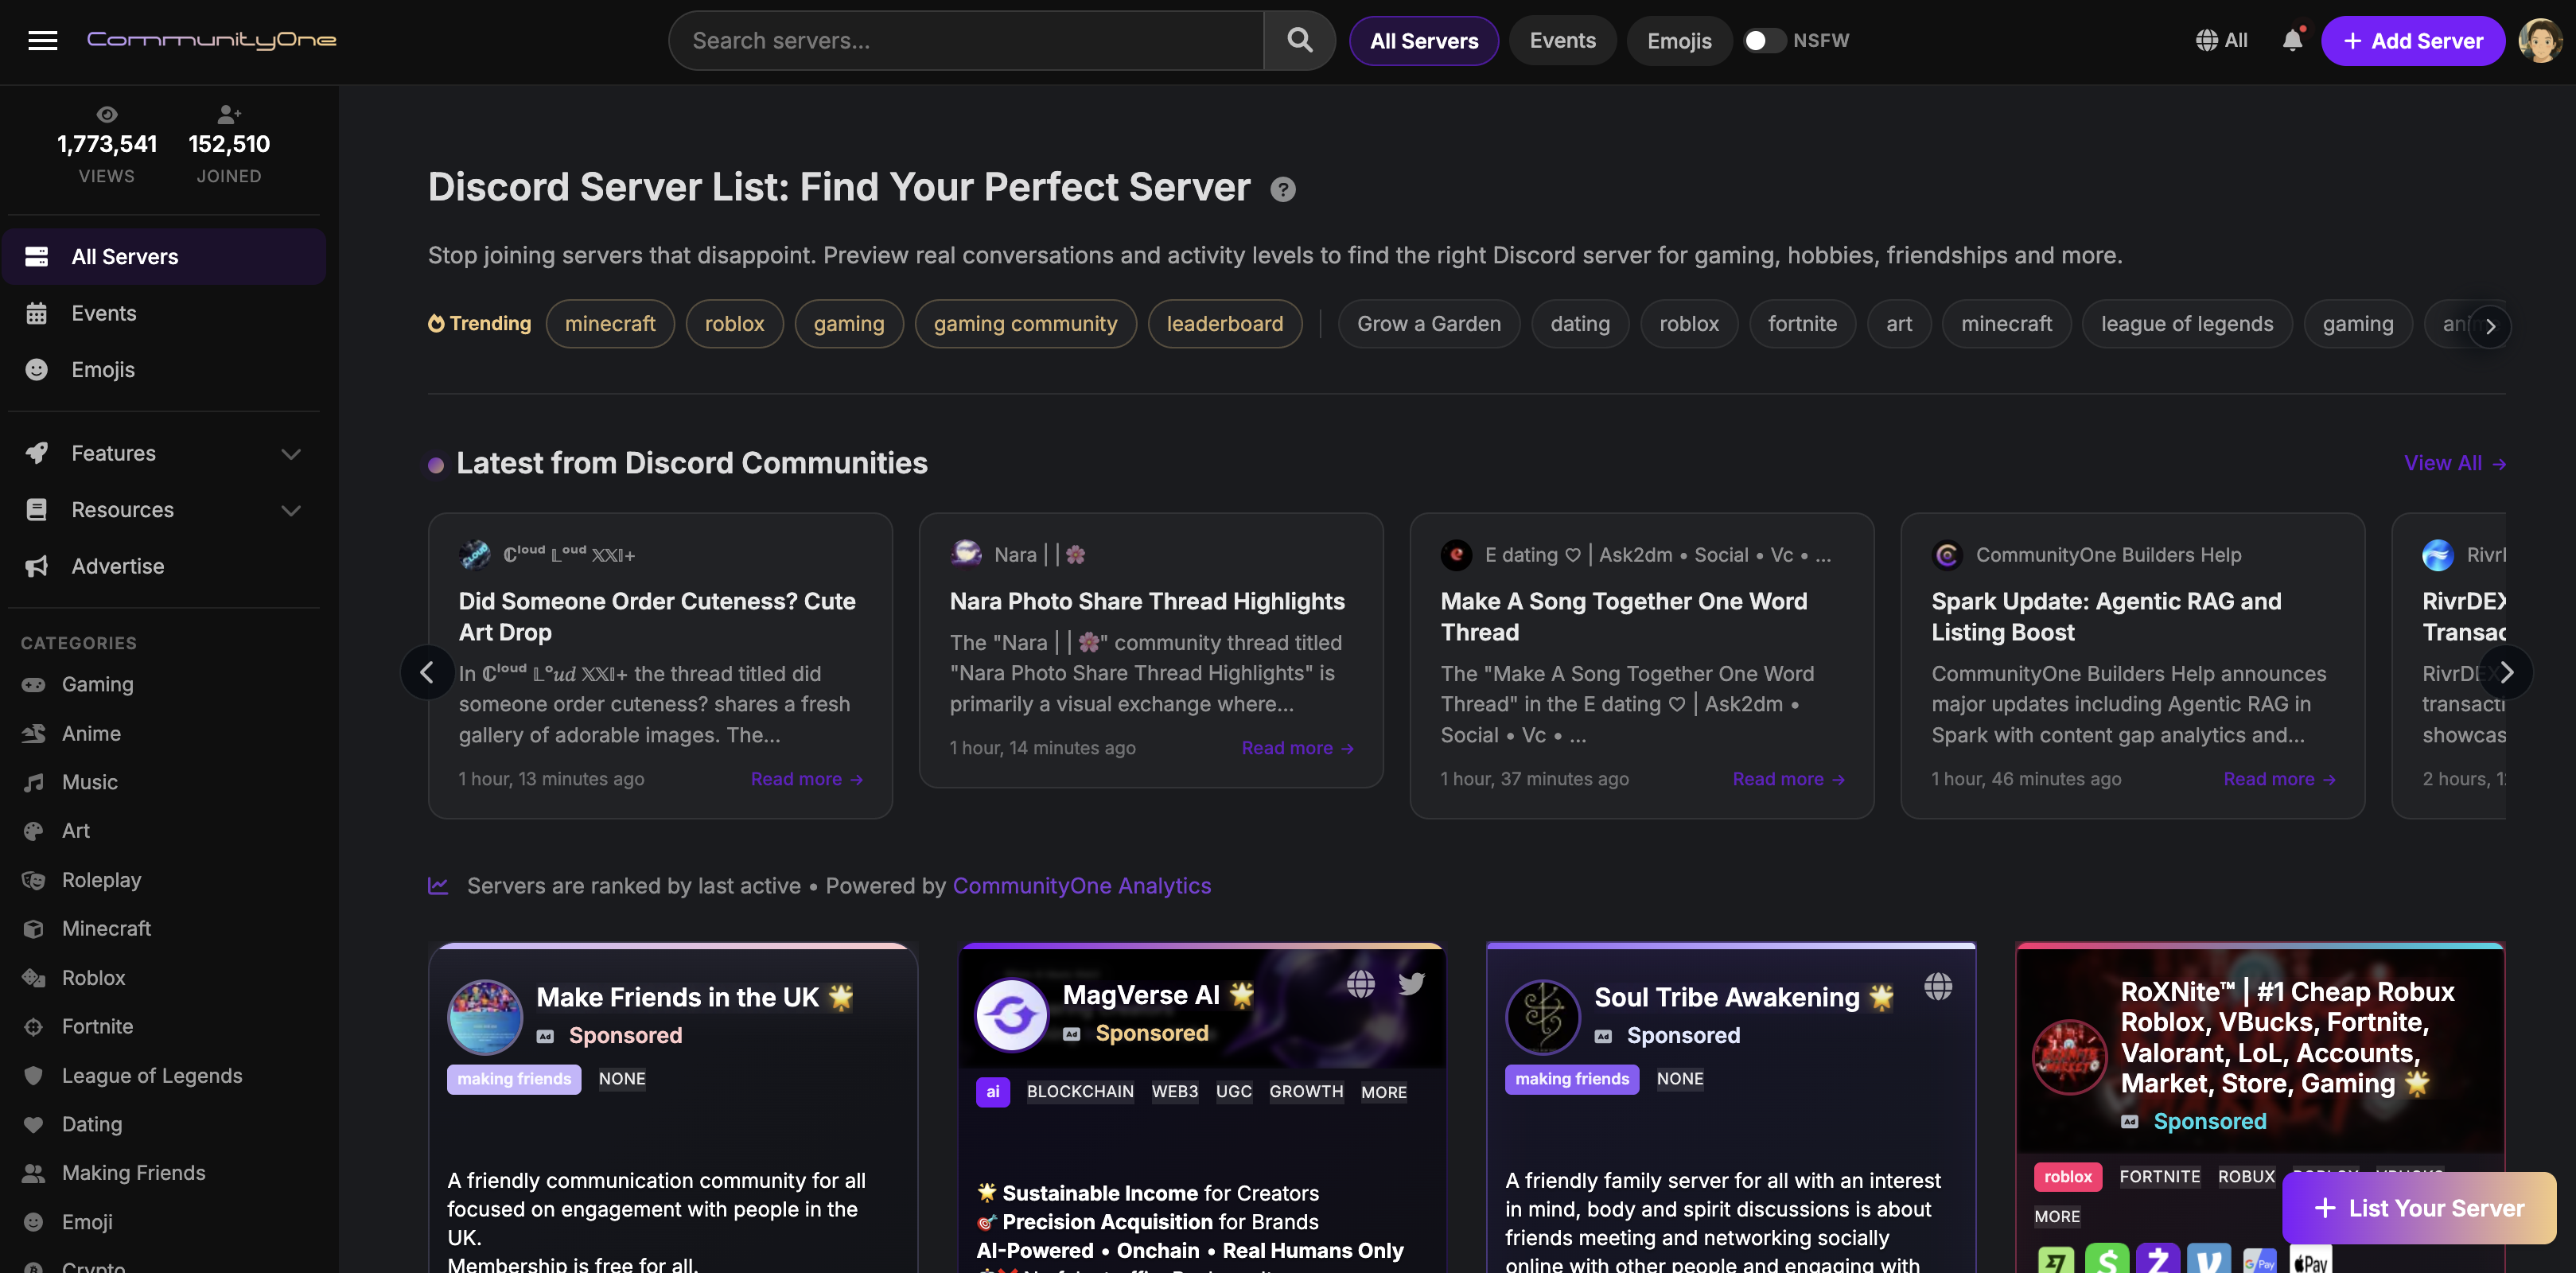2576x1273 pixels.
Task: Open the notifications bell
Action: (2292, 40)
